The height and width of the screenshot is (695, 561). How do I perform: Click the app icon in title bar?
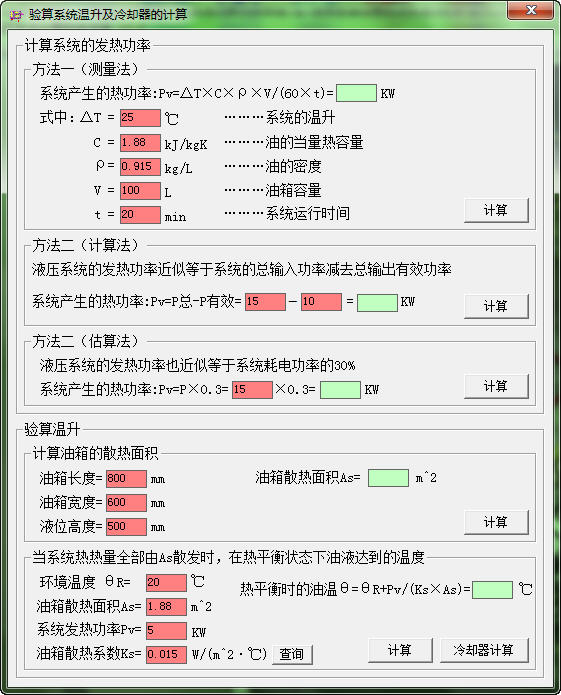point(16,15)
